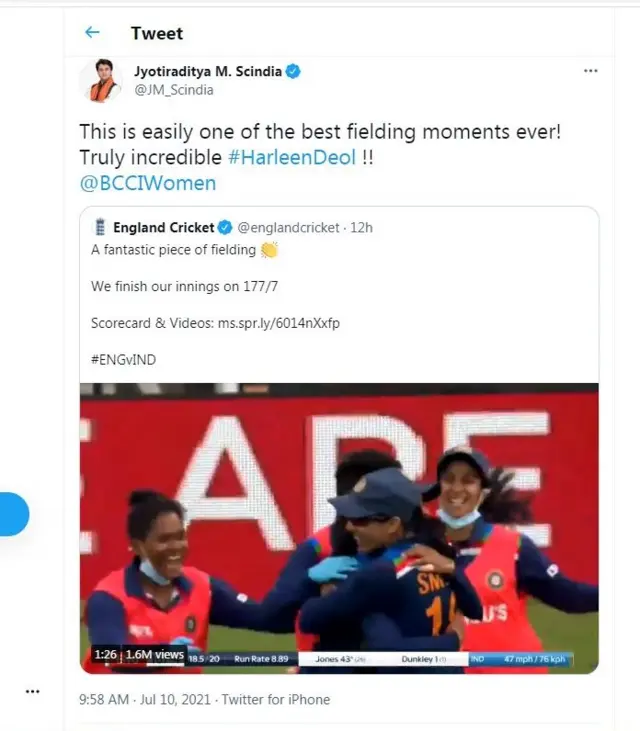
Task: Click the verified badge beside Jyotiraditya M. Scindia
Action: [x=294, y=72]
